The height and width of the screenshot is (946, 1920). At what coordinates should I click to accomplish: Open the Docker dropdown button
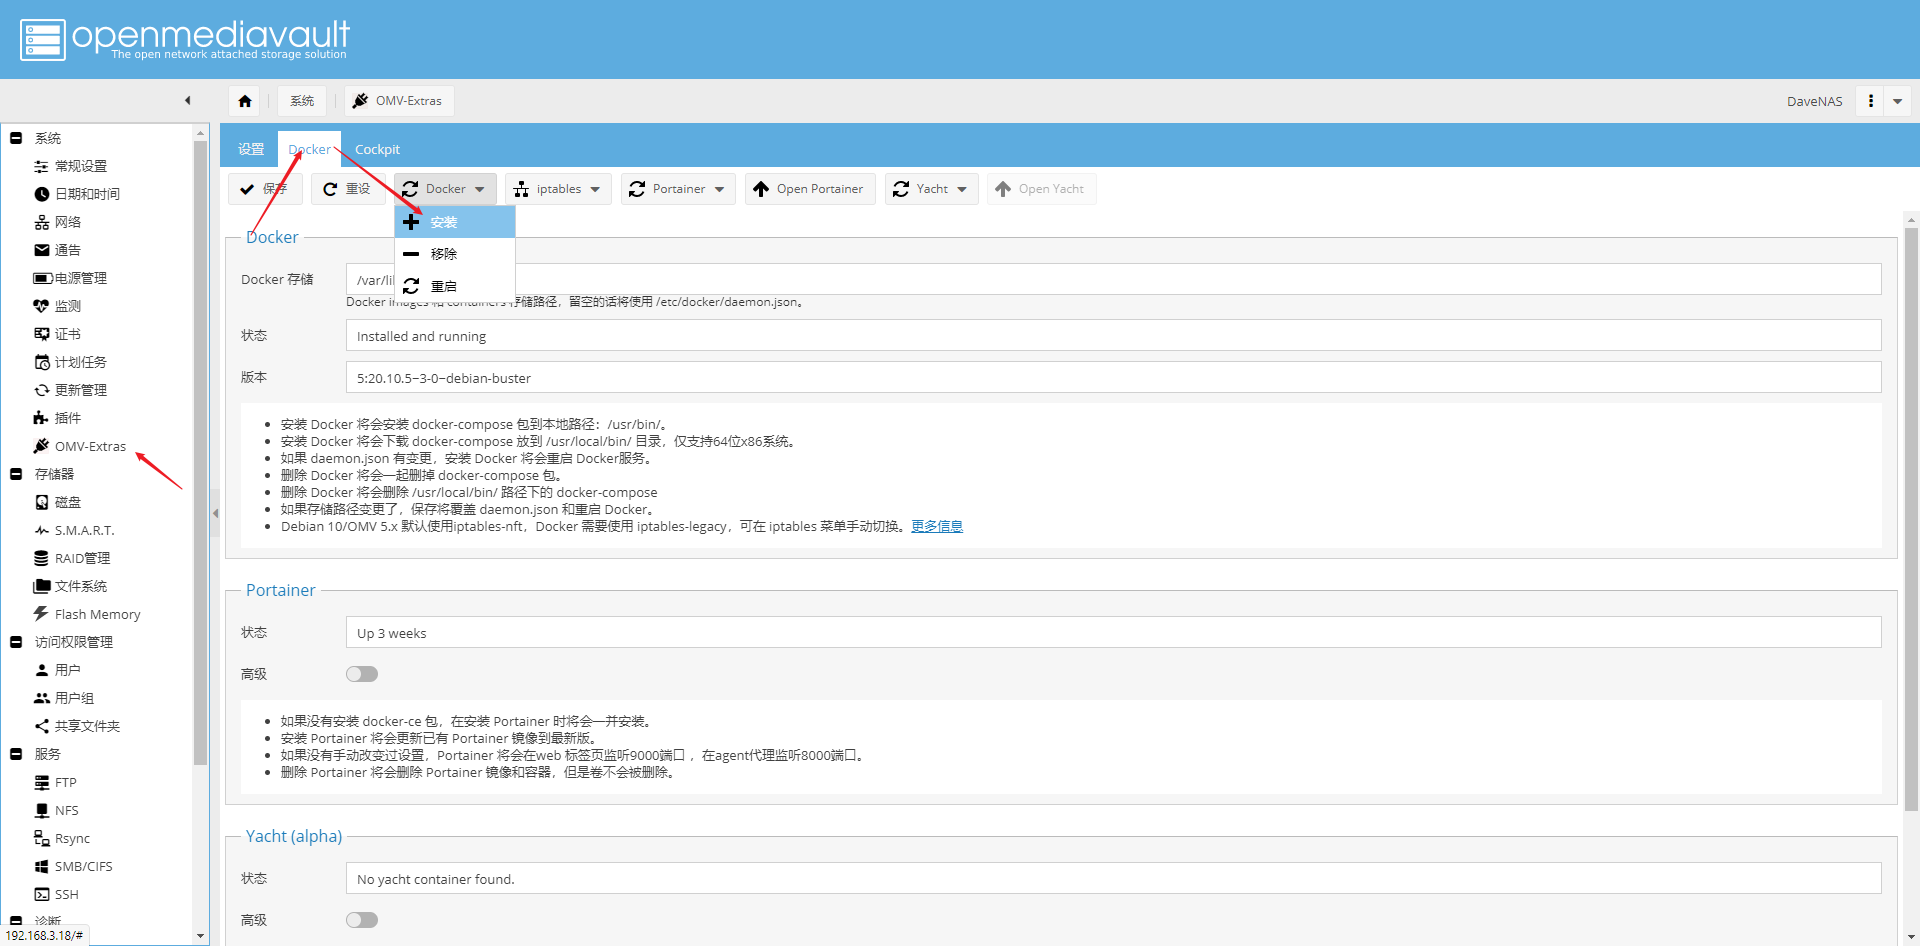[445, 189]
